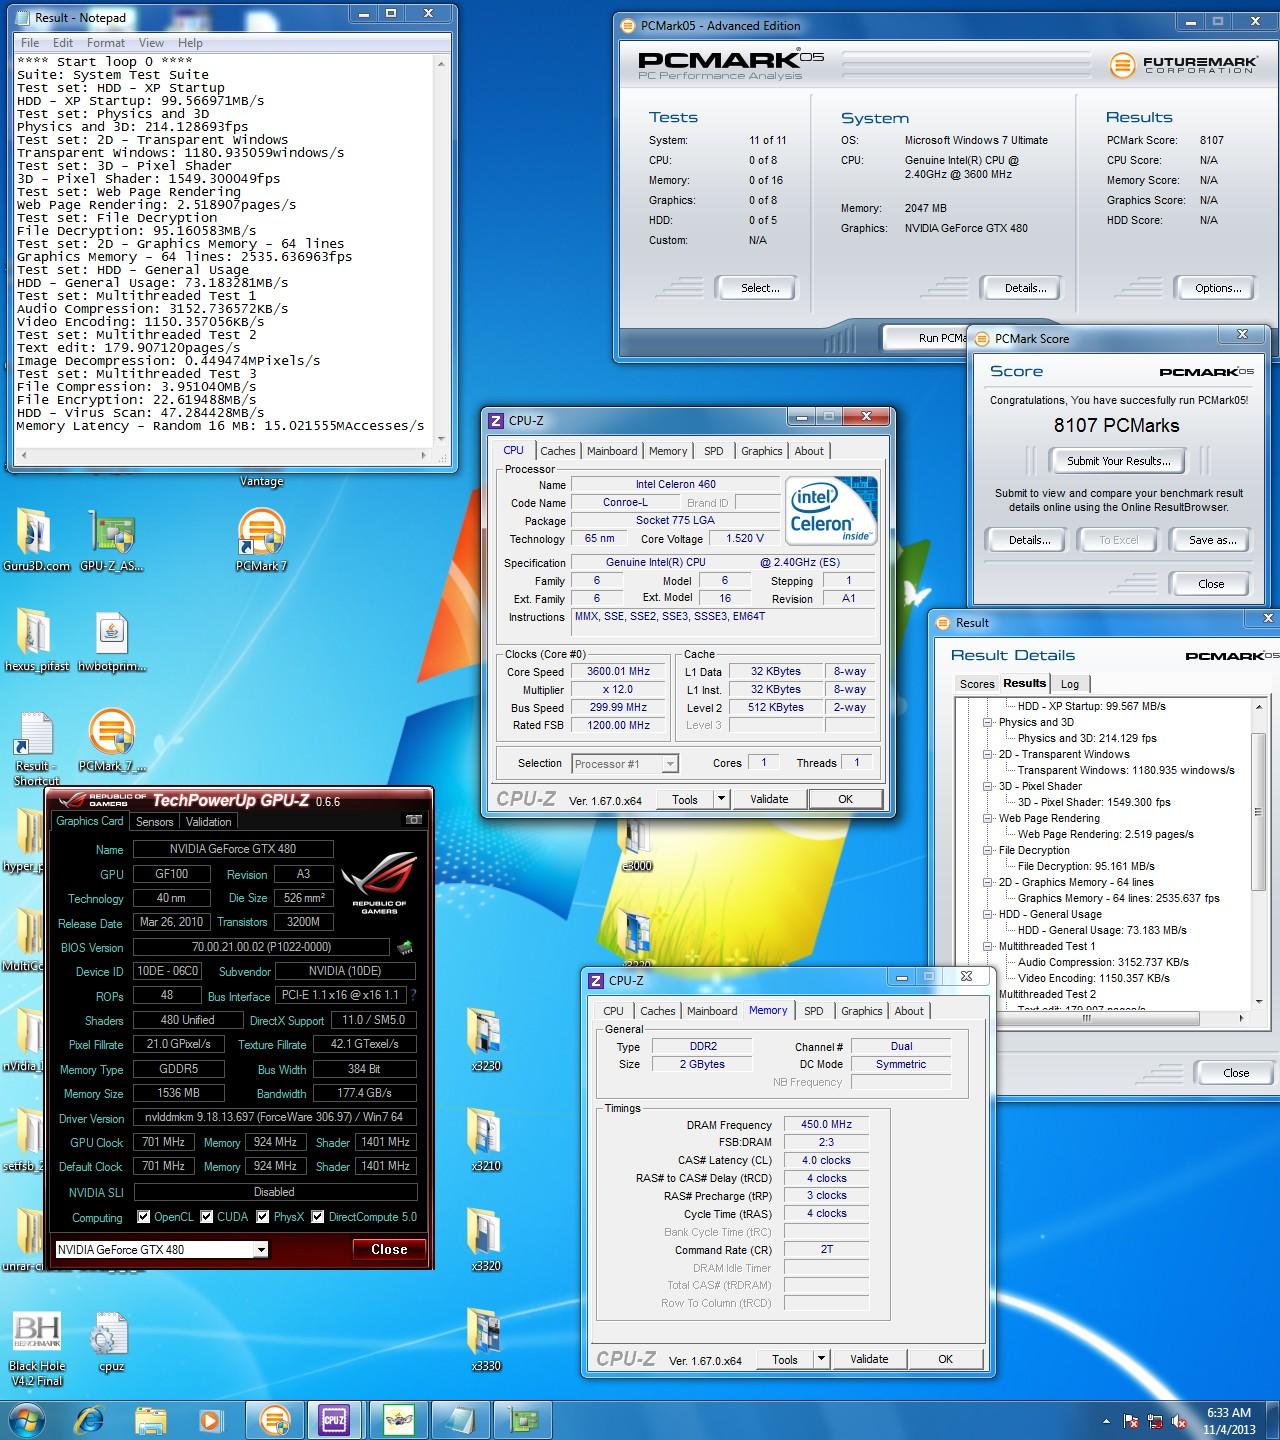
Task: Open the x3230 desktop folder
Action: click(x=485, y=1040)
